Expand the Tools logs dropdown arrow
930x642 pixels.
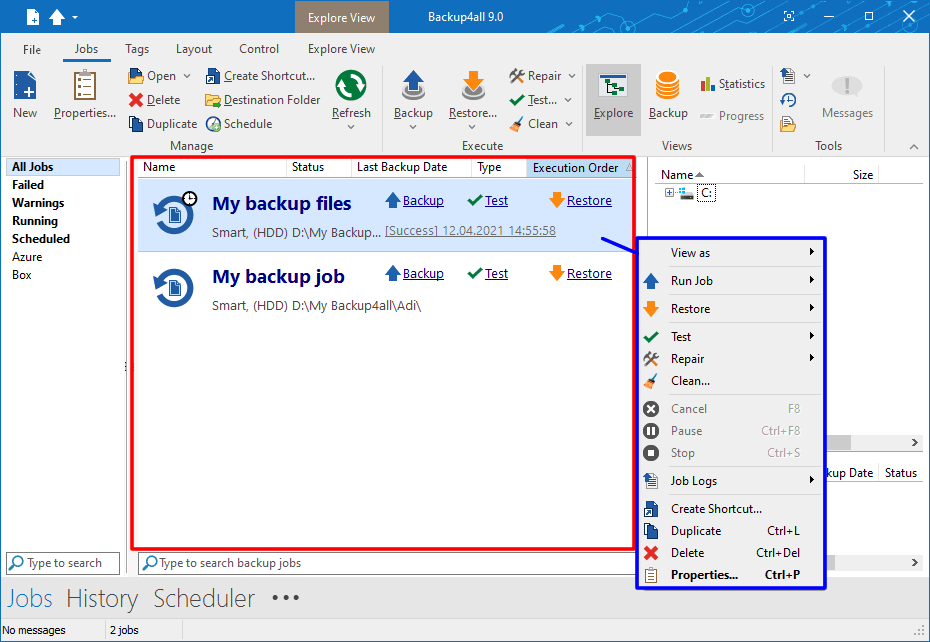pyautogui.click(x=807, y=75)
